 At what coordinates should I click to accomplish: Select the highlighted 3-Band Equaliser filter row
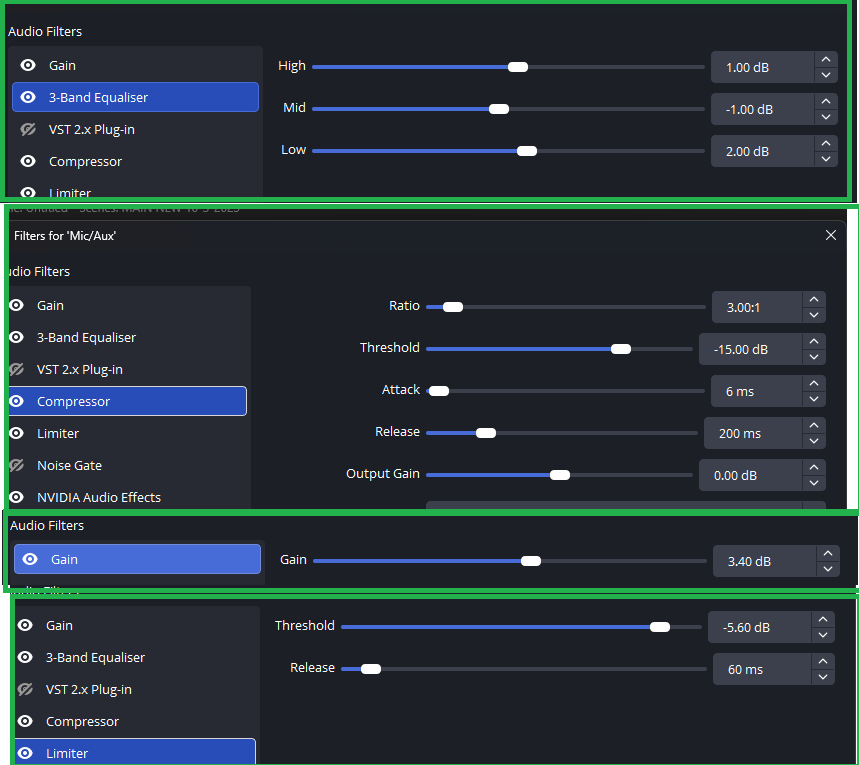tap(135, 97)
